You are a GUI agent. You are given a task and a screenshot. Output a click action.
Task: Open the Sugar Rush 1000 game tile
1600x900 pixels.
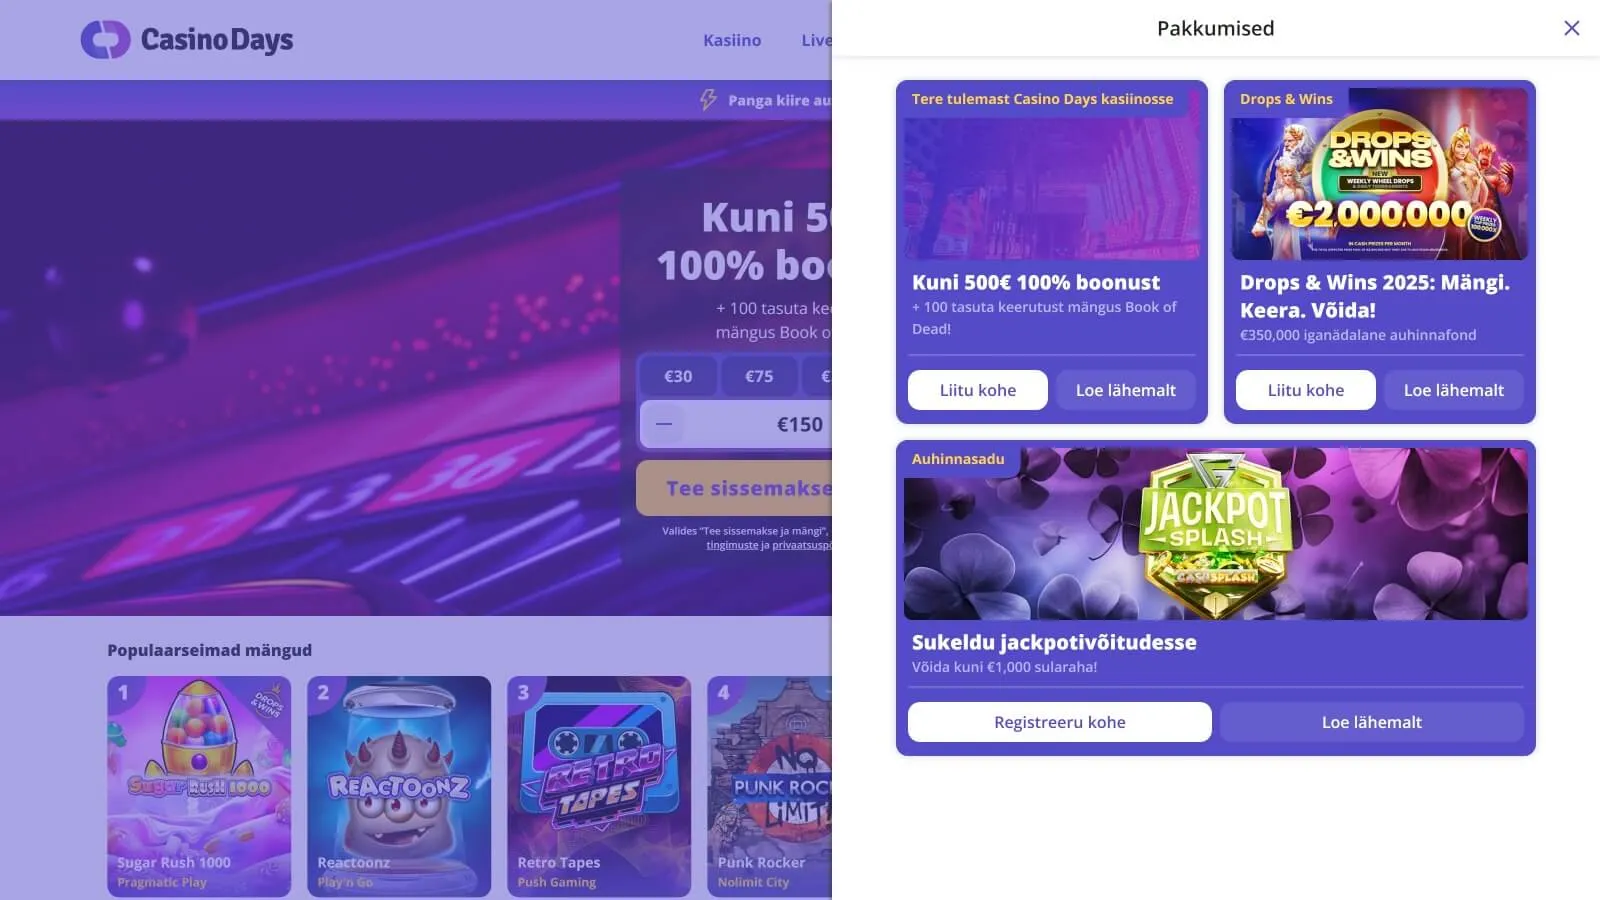199,786
